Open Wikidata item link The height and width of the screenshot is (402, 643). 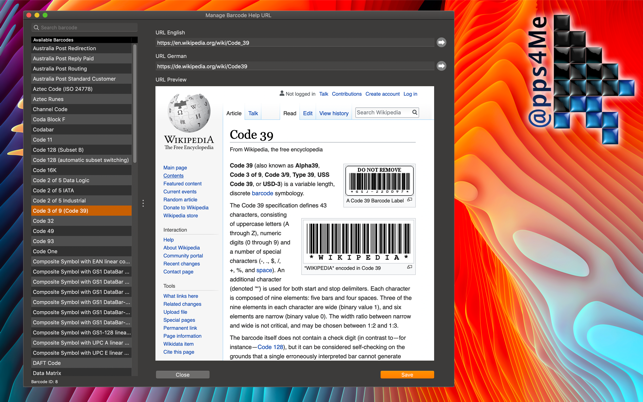(x=178, y=344)
